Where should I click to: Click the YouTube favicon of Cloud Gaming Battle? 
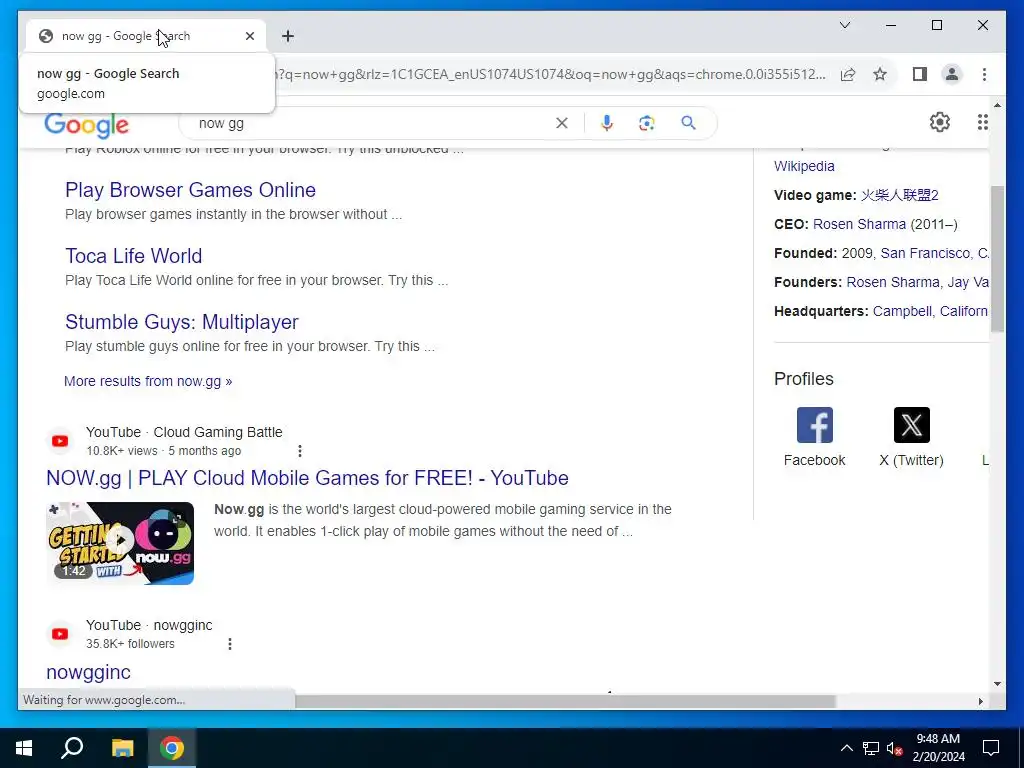click(59, 441)
